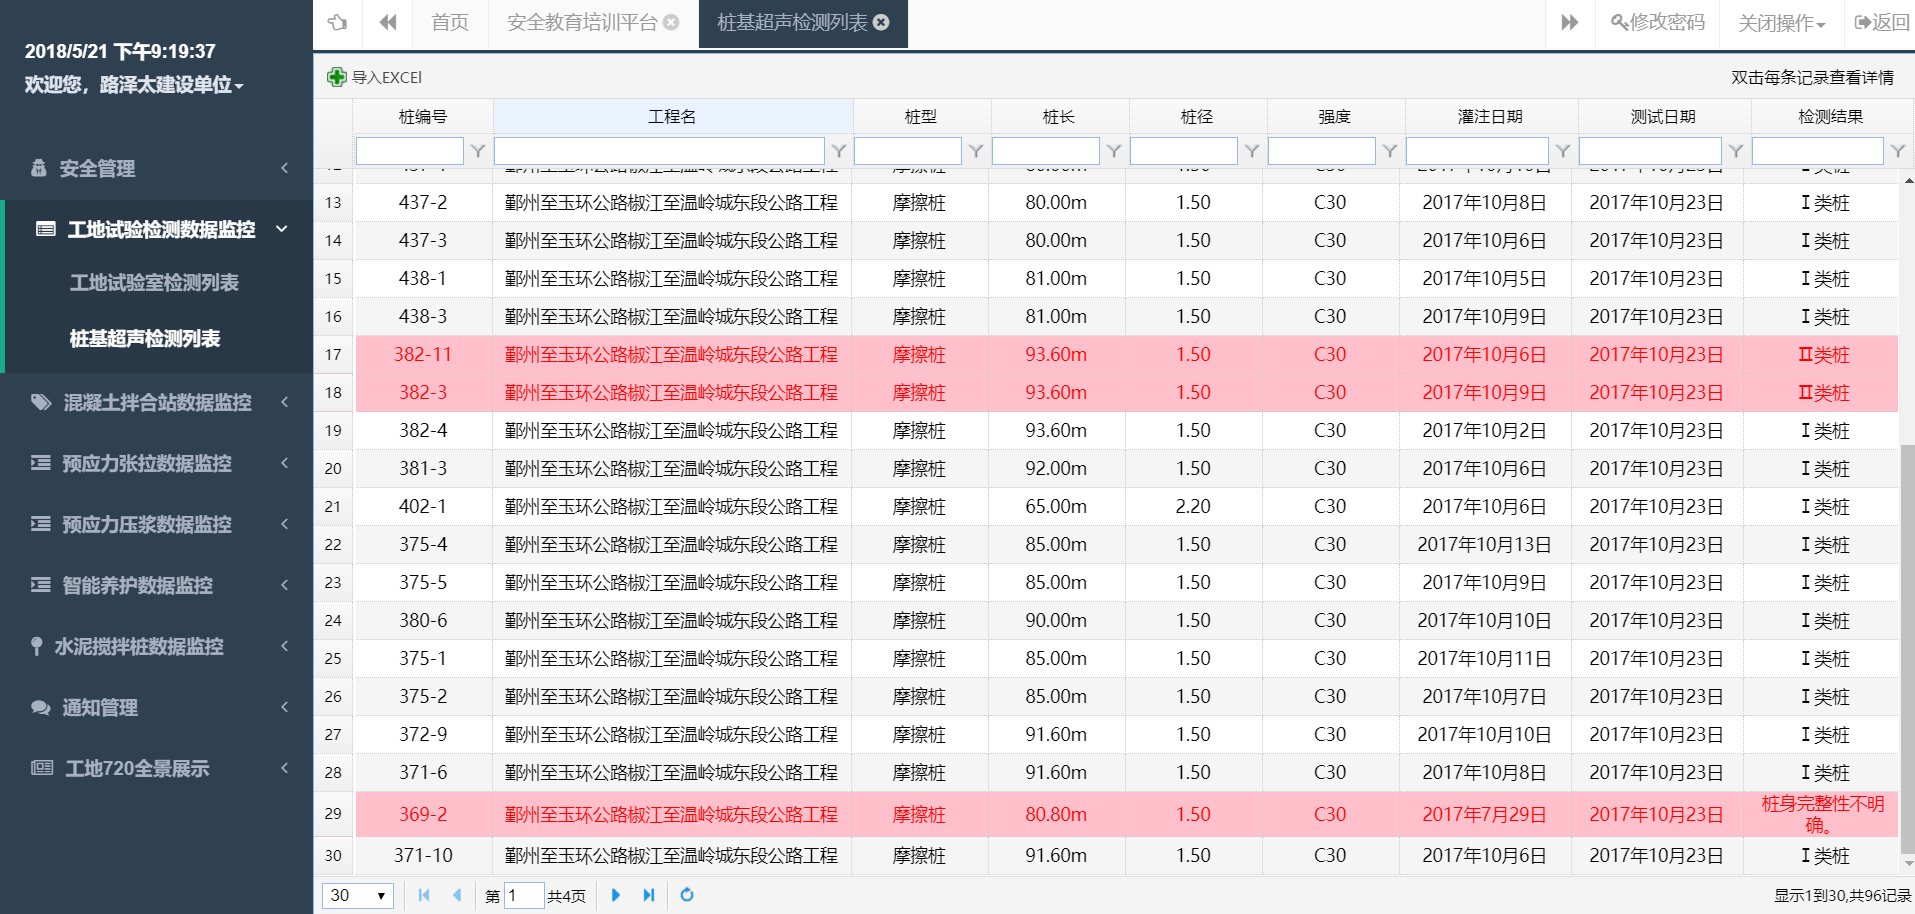Click the green Import EXCEL icon

tap(337, 77)
